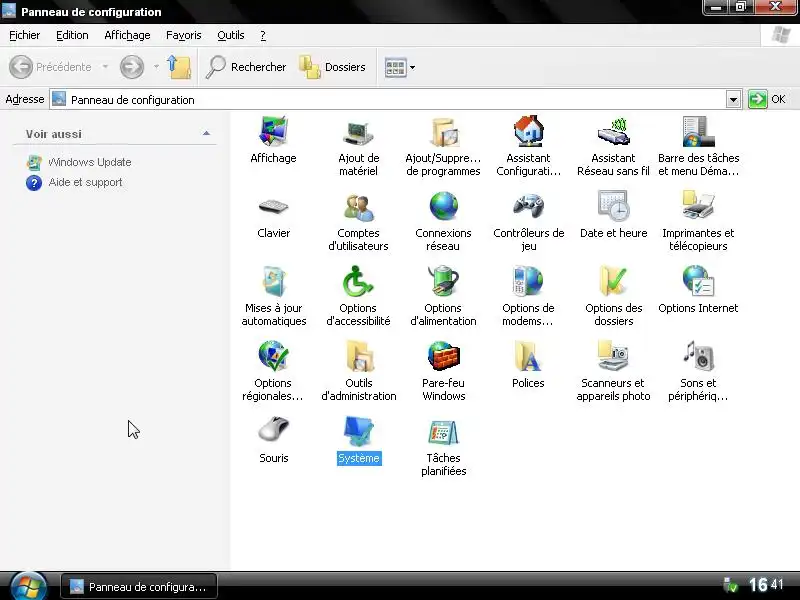Click the address field text
This screenshot has height=600, width=800.
[x=133, y=100]
